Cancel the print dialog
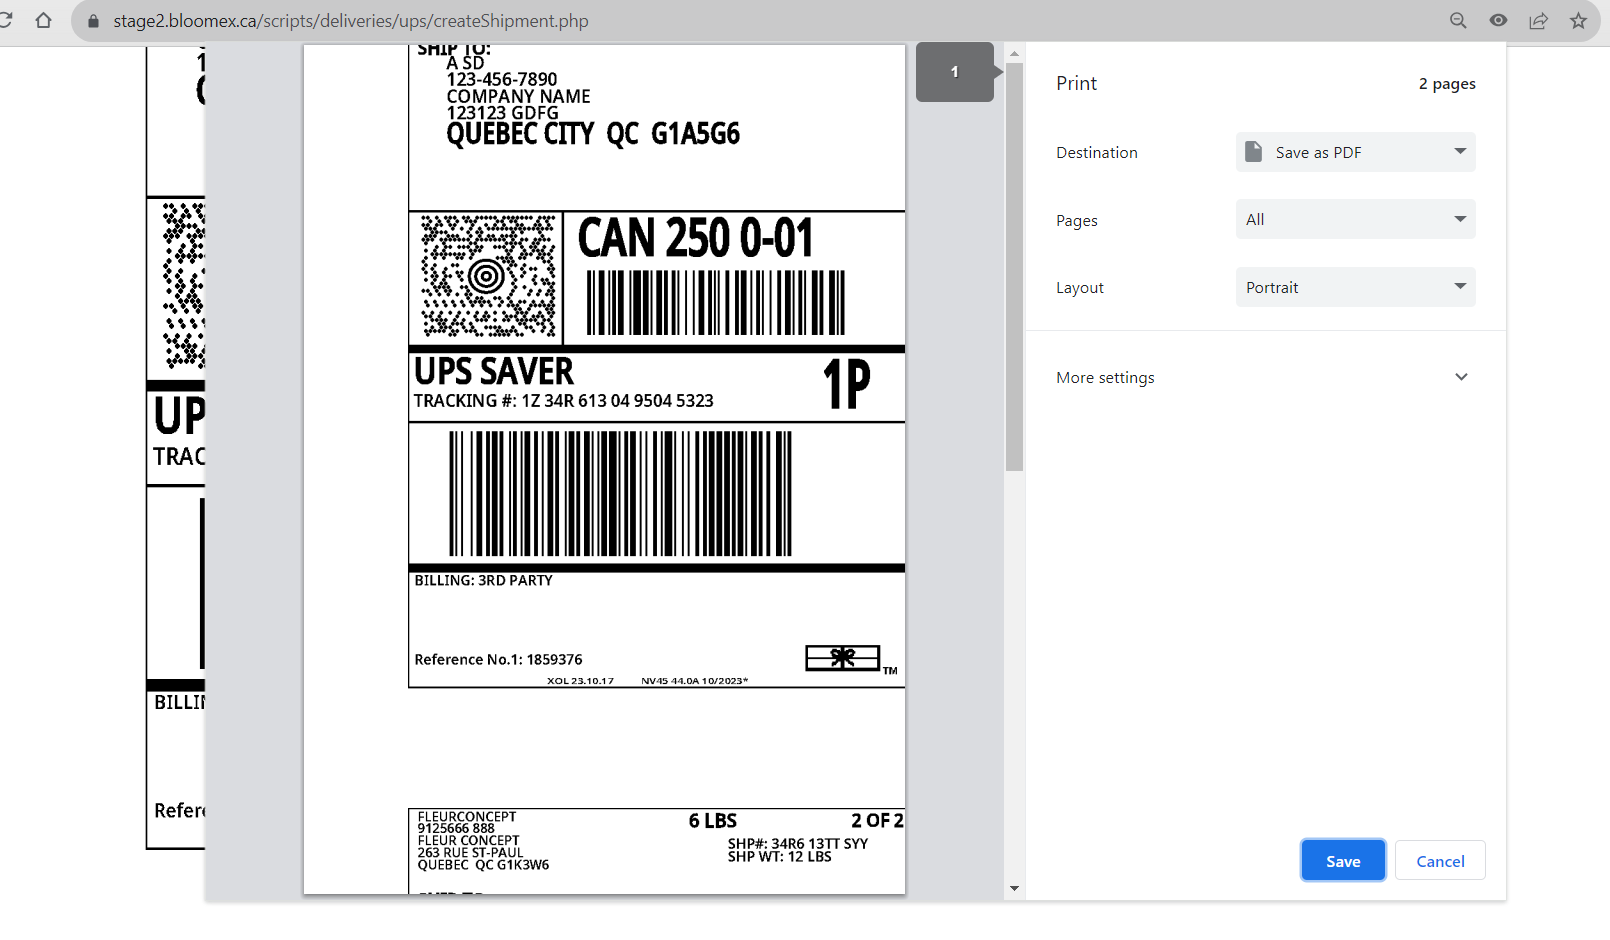The image size is (1610, 940). (1440, 860)
